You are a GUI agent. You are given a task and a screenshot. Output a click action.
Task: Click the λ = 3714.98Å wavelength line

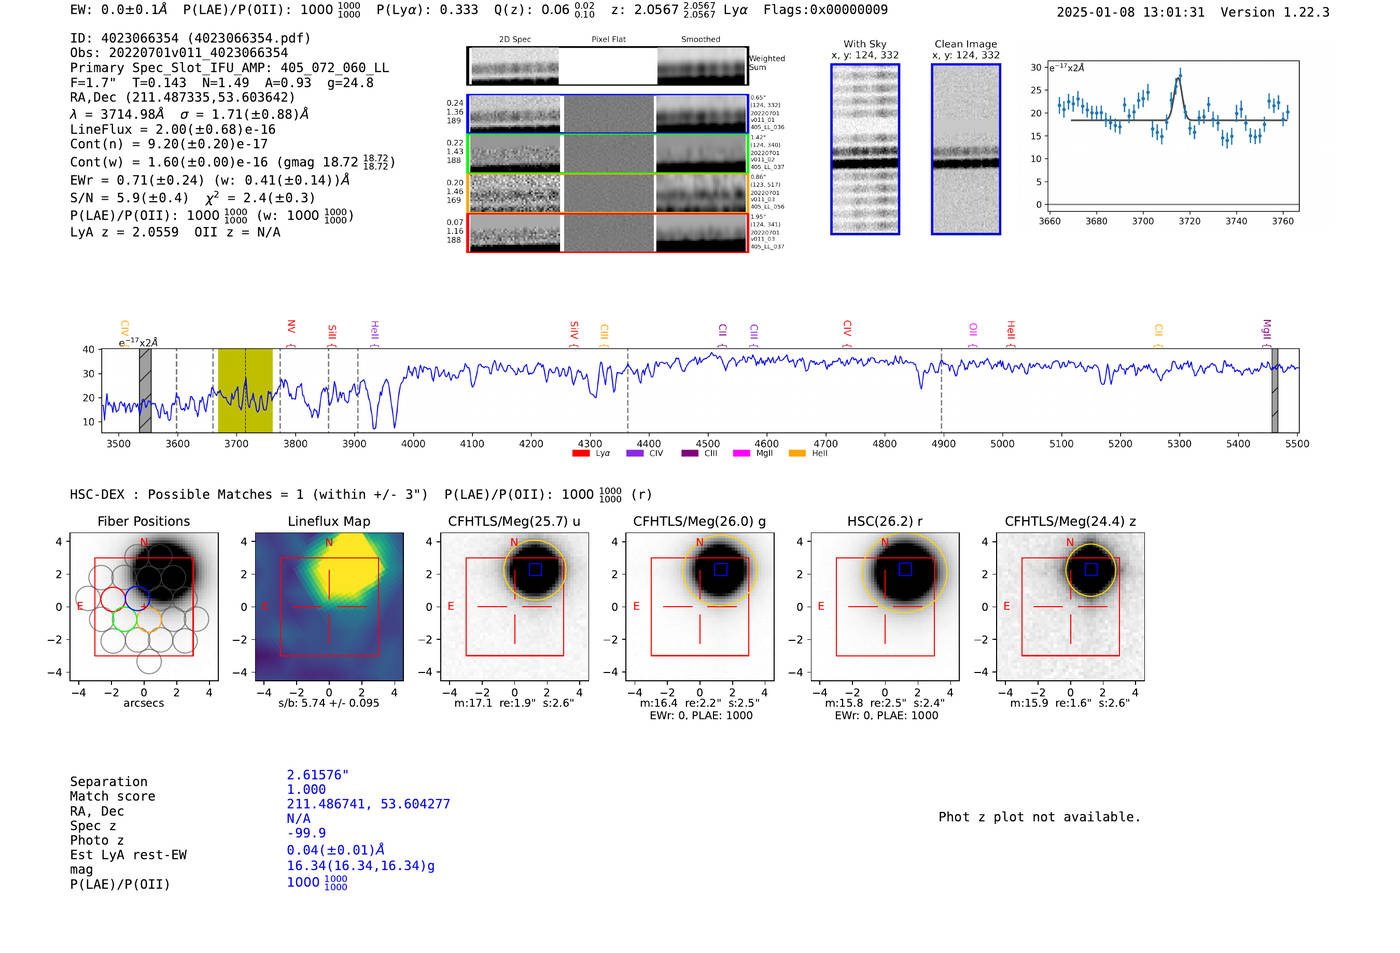pos(189,114)
